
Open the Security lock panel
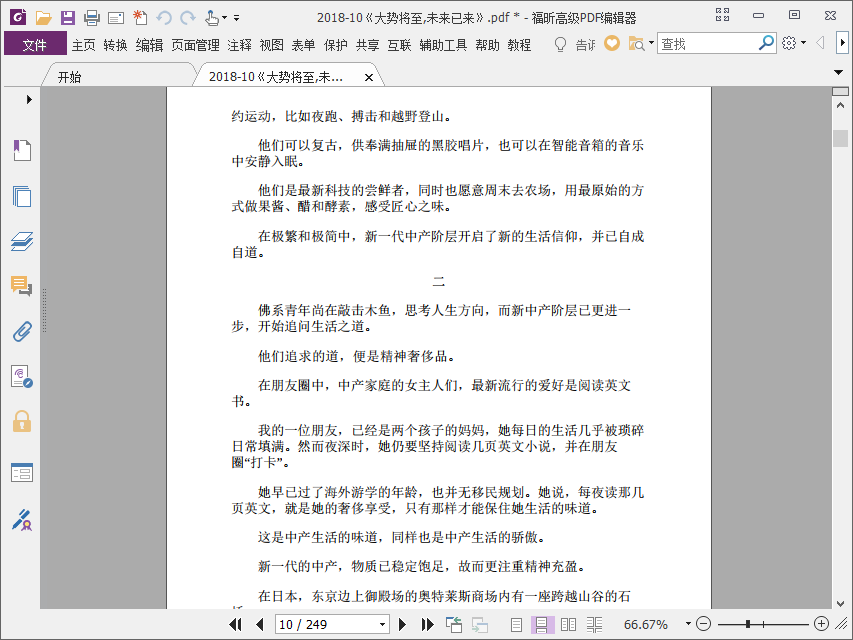coord(22,422)
